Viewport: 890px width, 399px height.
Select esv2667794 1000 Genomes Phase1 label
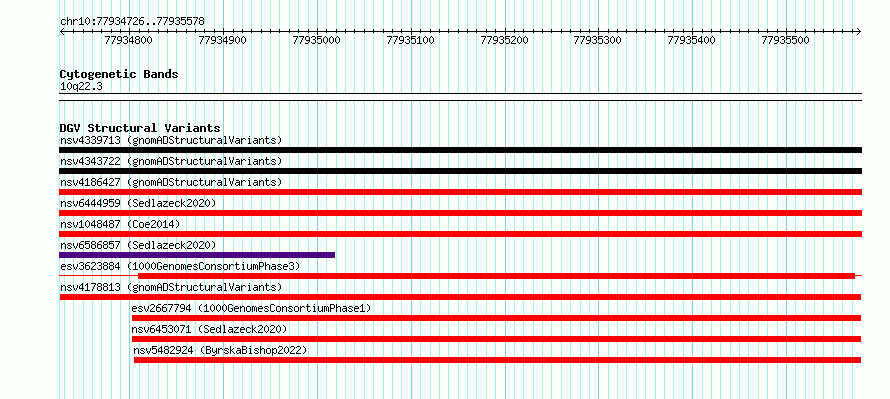tap(251, 308)
